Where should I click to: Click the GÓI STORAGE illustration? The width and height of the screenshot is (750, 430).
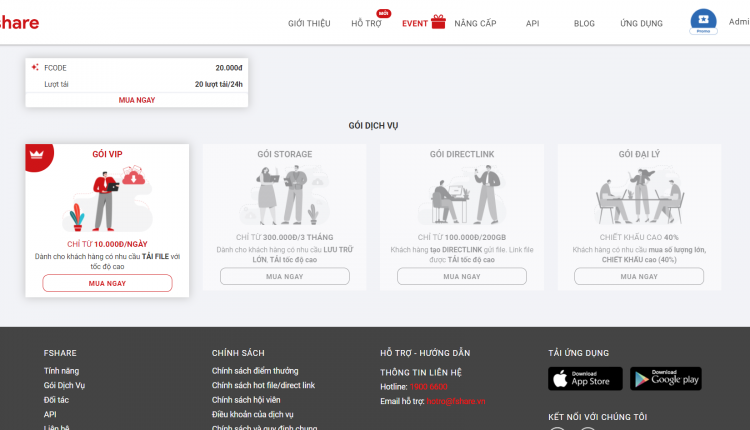[285, 195]
